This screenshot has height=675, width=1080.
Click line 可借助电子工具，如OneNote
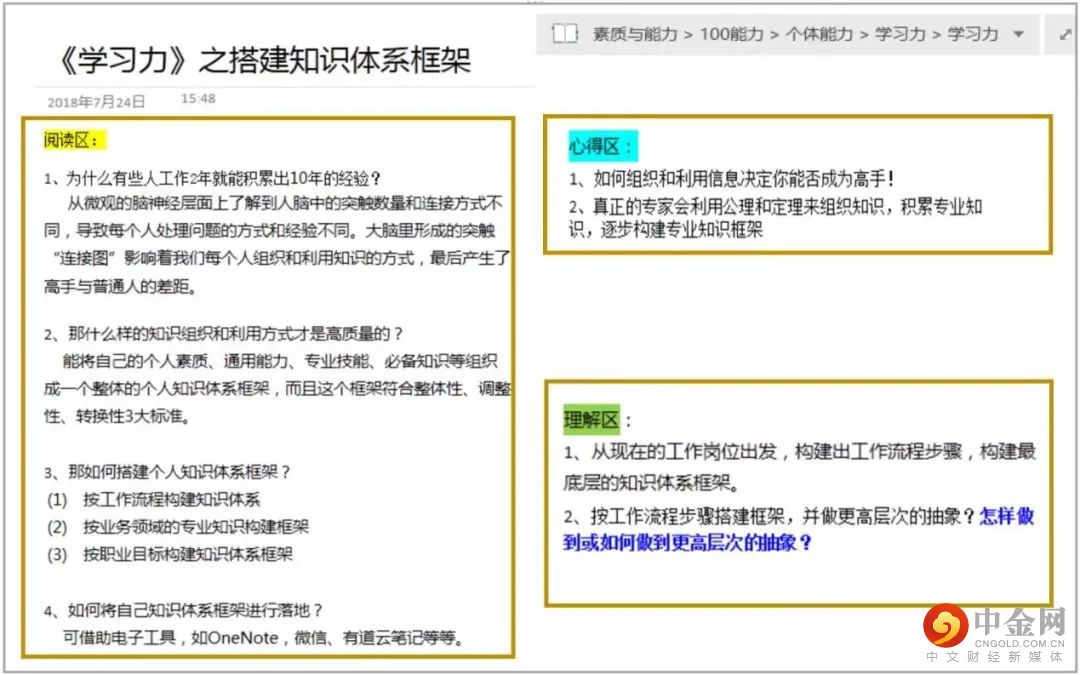point(263,638)
